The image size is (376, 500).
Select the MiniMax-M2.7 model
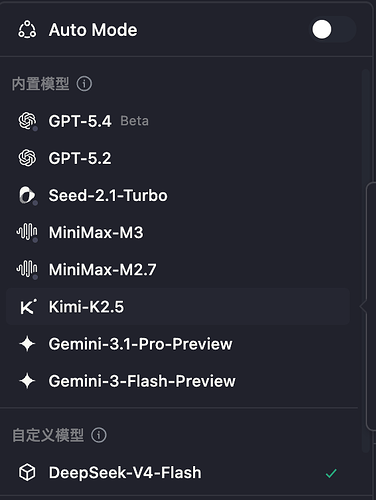[178, 269]
